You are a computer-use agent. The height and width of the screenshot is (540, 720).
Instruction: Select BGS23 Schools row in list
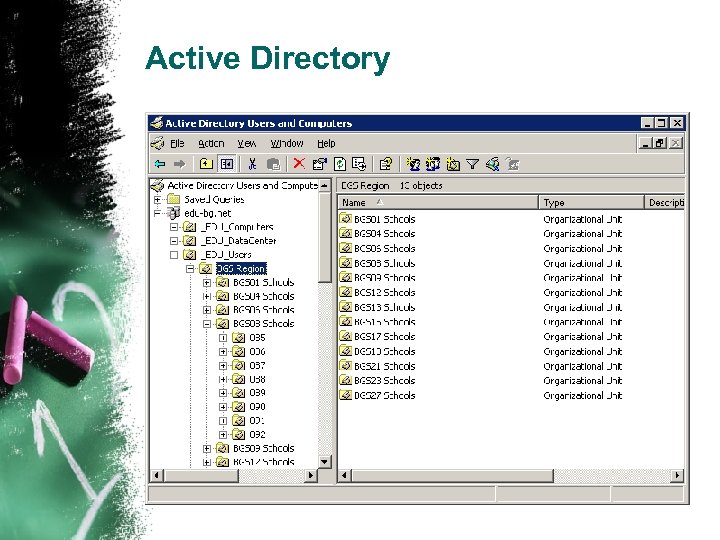[x=385, y=381]
